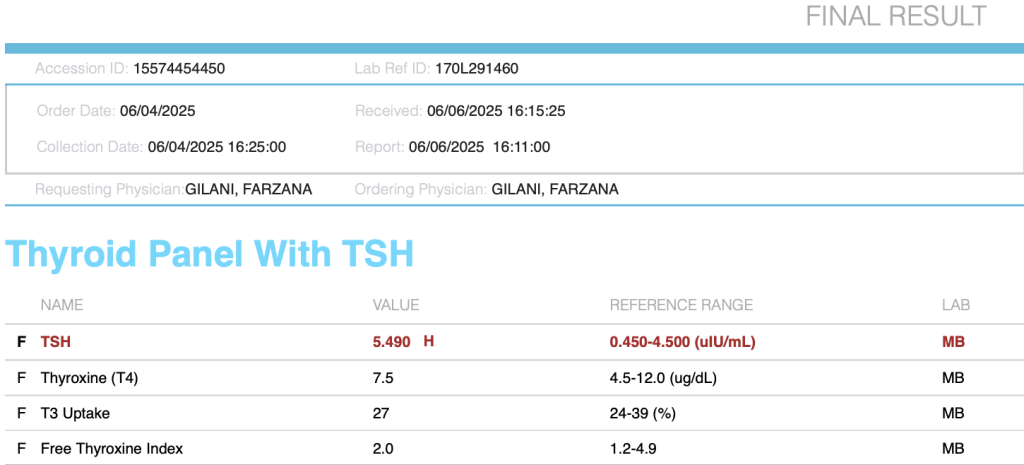This screenshot has height=465, width=1024.
Task: Click Thyroxine (T4) value 7.5
Action: 383,378
